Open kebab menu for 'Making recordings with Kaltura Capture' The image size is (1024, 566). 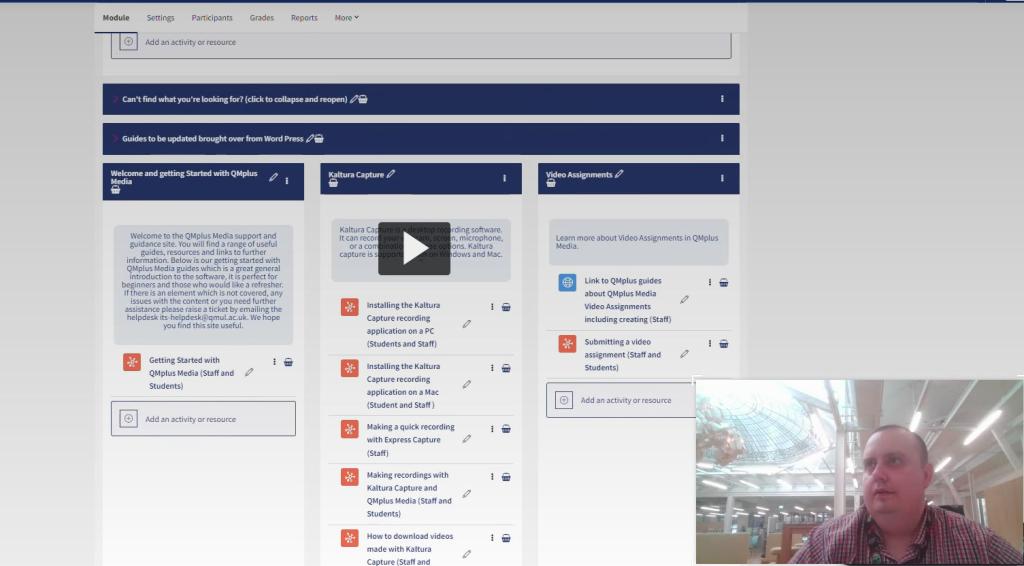coord(492,477)
